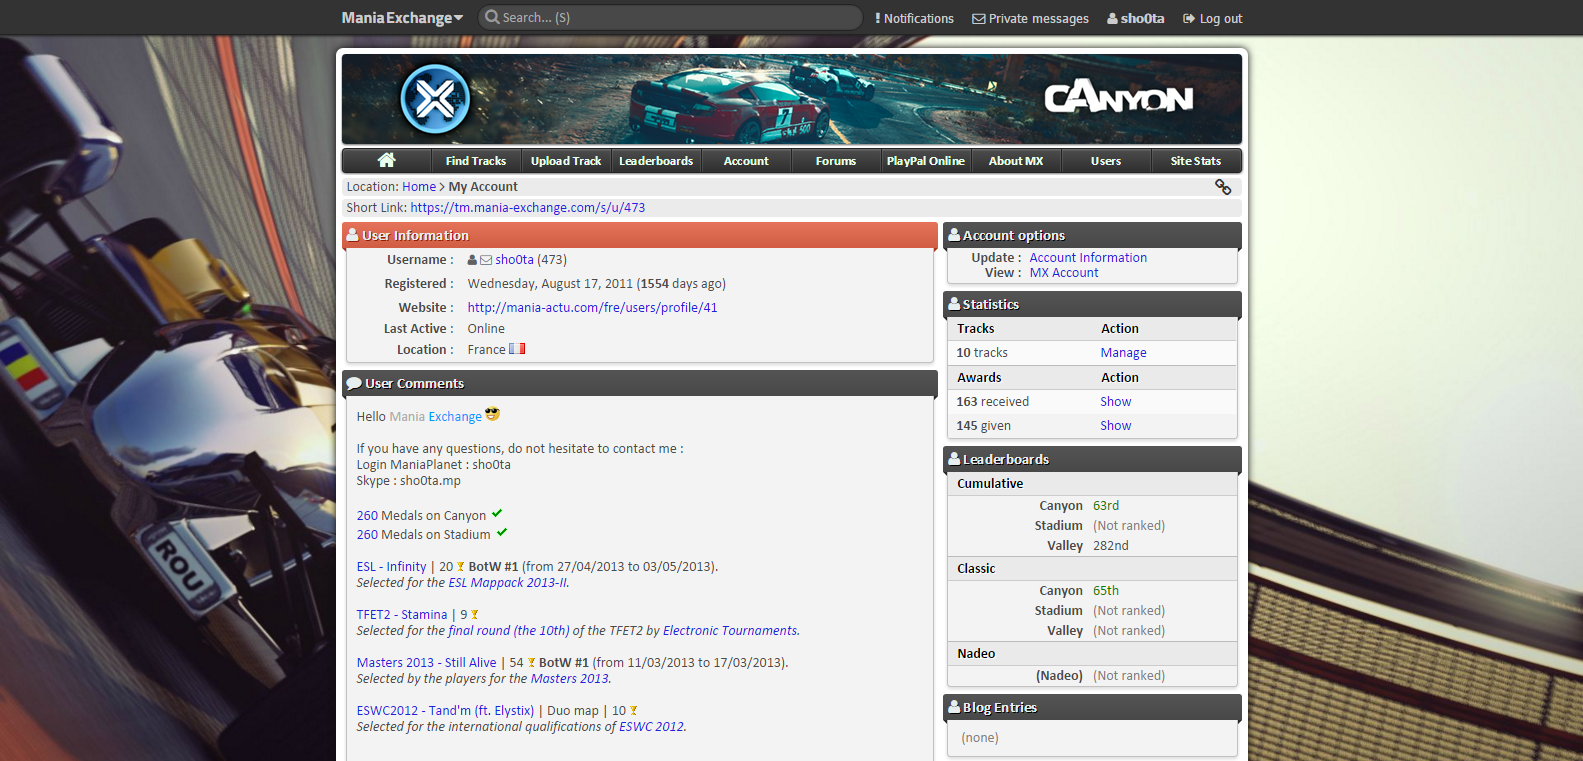Image resolution: width=1583 pixels, height=761 pixels.
Task: Open Masters 2013 - Still Alive link
Action: (x=426, y=663)
